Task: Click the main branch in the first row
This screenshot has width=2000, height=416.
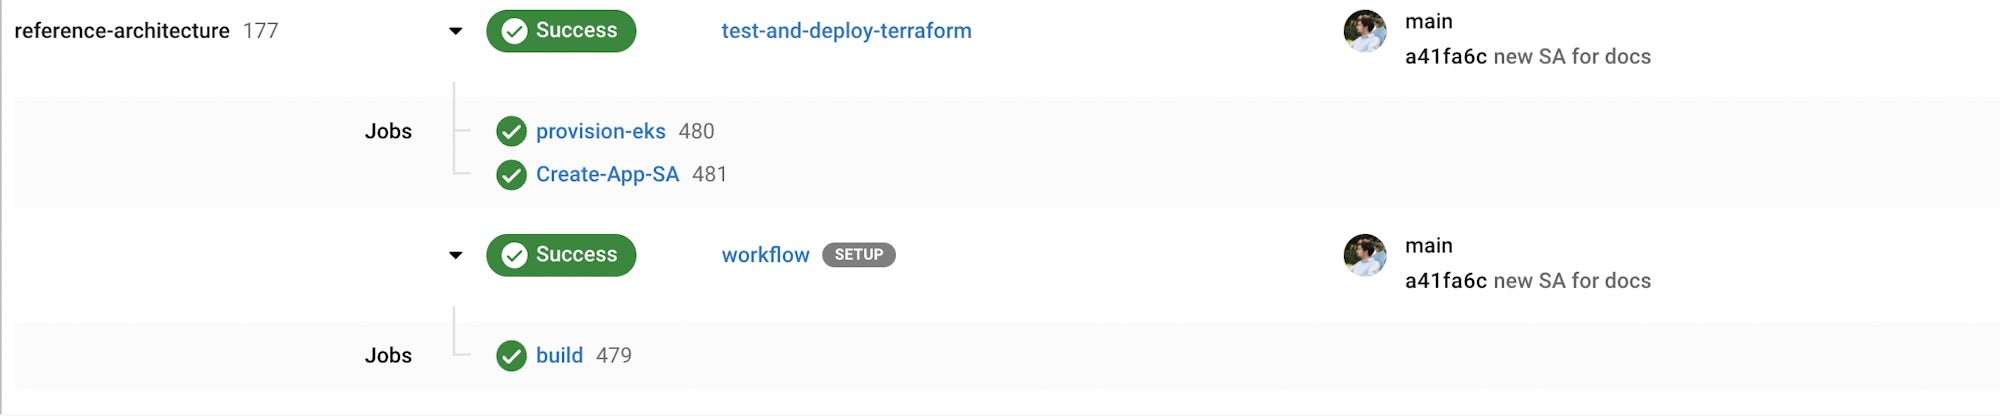Action: click(1428, 21)
